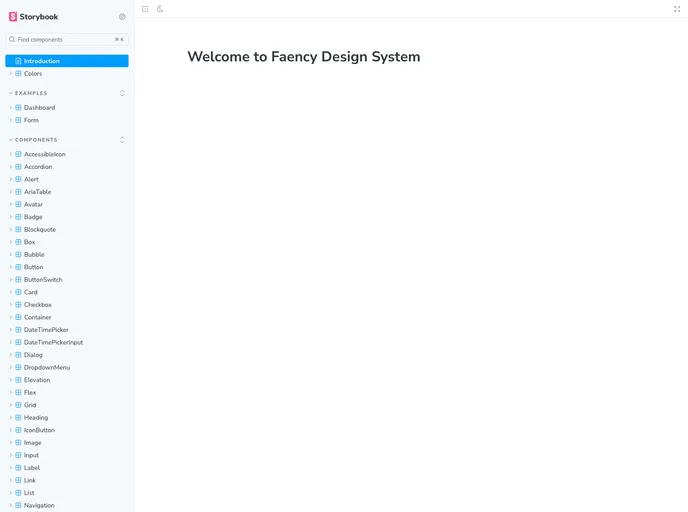Screen dimensions: 688x512
Task: Click the DateTimePicker component grid icon
Action: pyautogui.click(x=18, y=330)
